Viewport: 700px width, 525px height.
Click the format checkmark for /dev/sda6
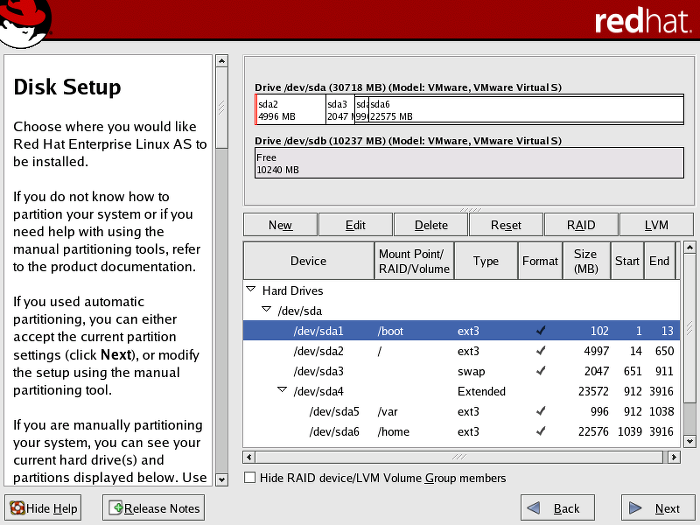tap(541, 431)
